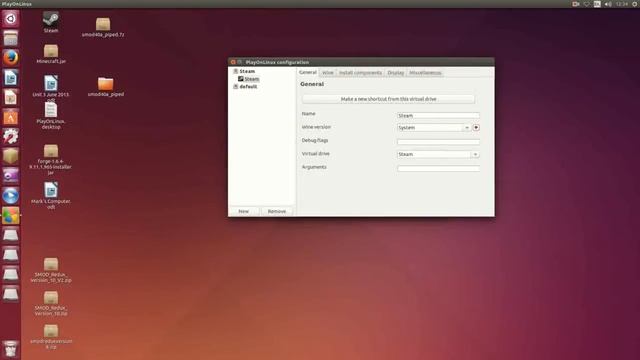Select the orange smod40a_piped folder
The width and height of the screenshot is (640, 360).
[105, 87]
